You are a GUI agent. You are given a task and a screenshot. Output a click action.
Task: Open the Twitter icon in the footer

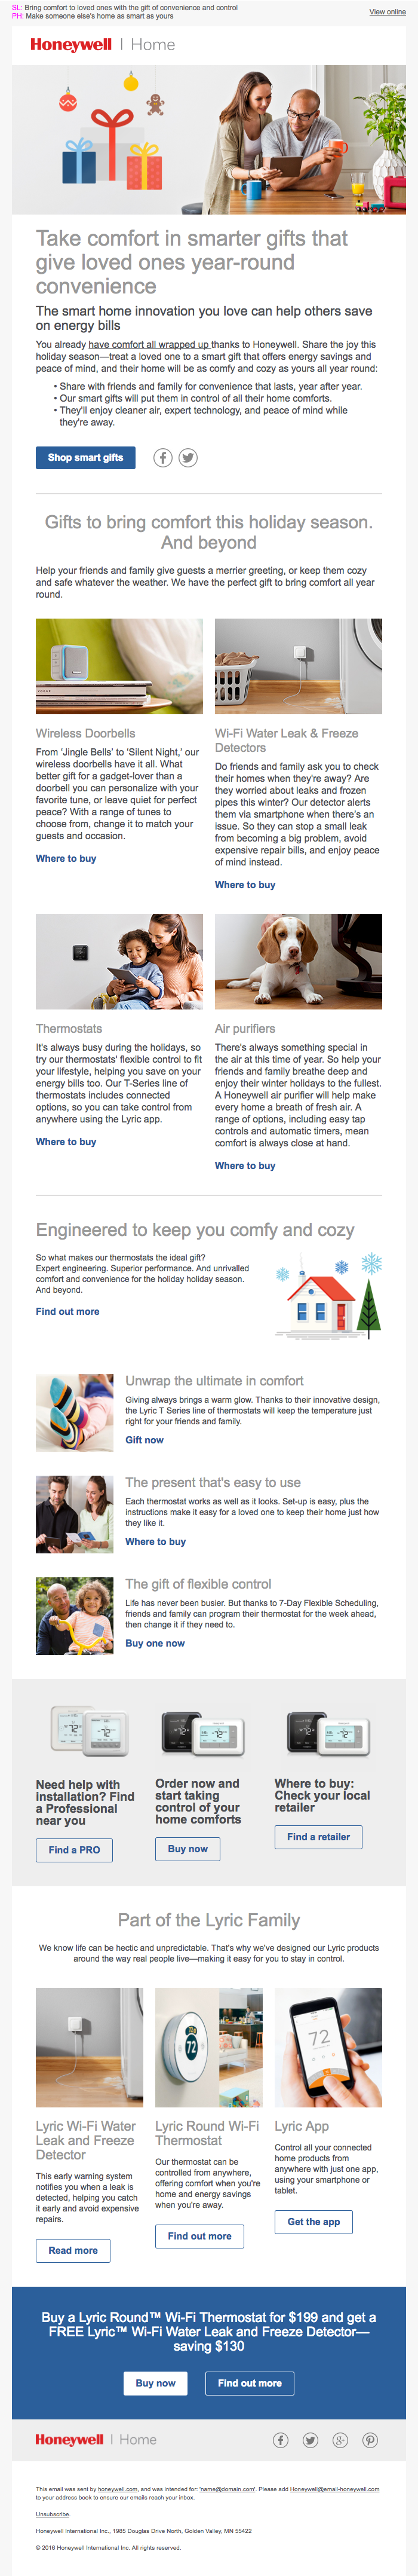point(311,2440)
